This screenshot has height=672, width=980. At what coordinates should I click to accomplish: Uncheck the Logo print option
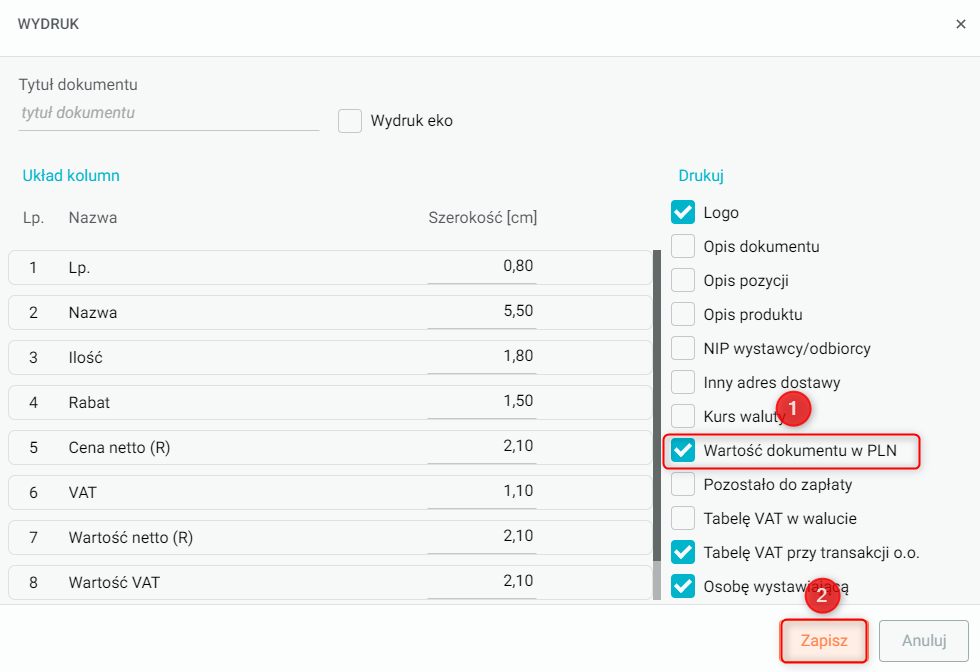pyautogui.click(x=683, y=212)
